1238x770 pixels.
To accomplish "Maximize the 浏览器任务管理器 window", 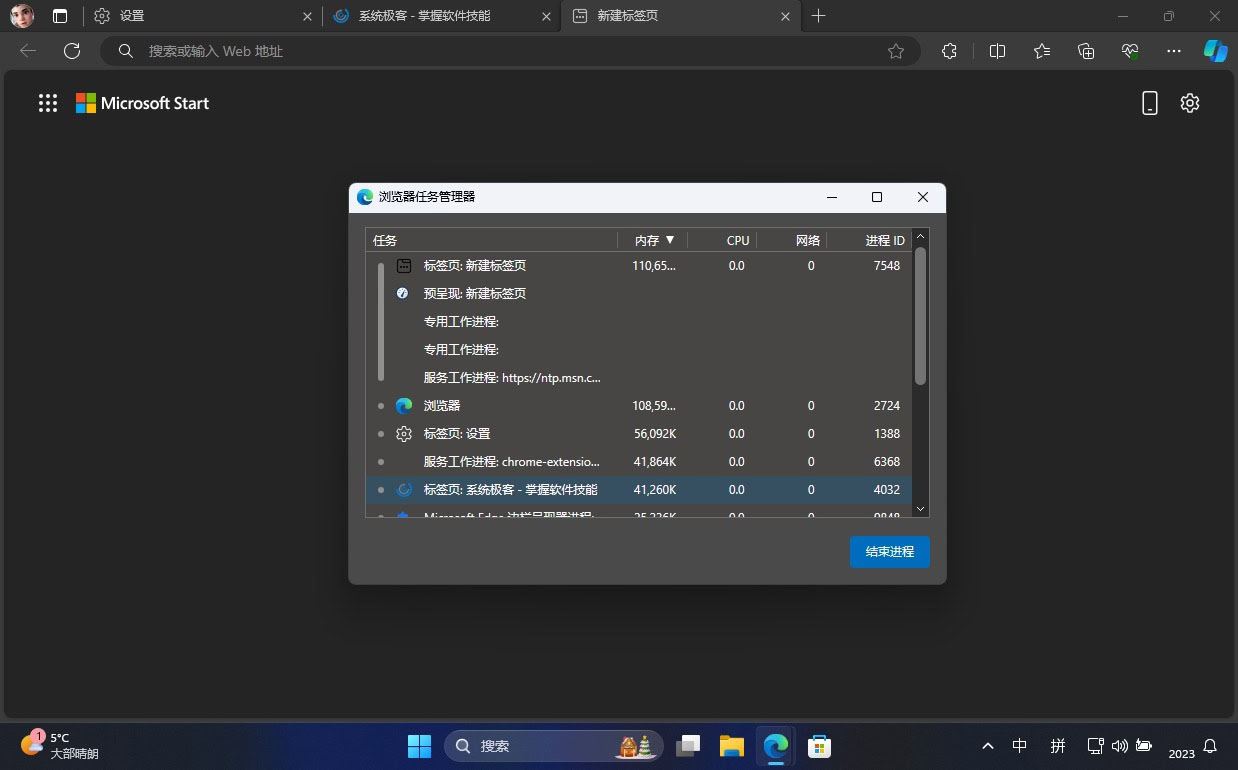I will (x=877, y=197).
